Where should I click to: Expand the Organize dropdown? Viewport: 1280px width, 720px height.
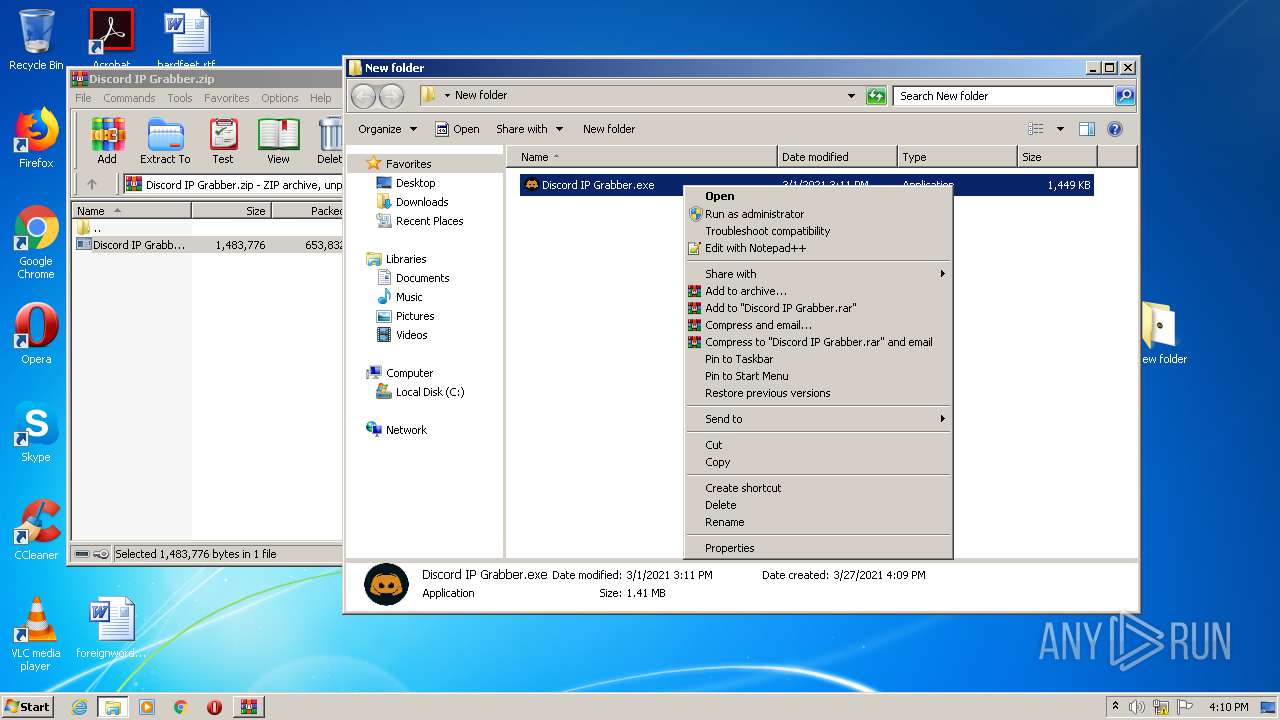(387, 129)
